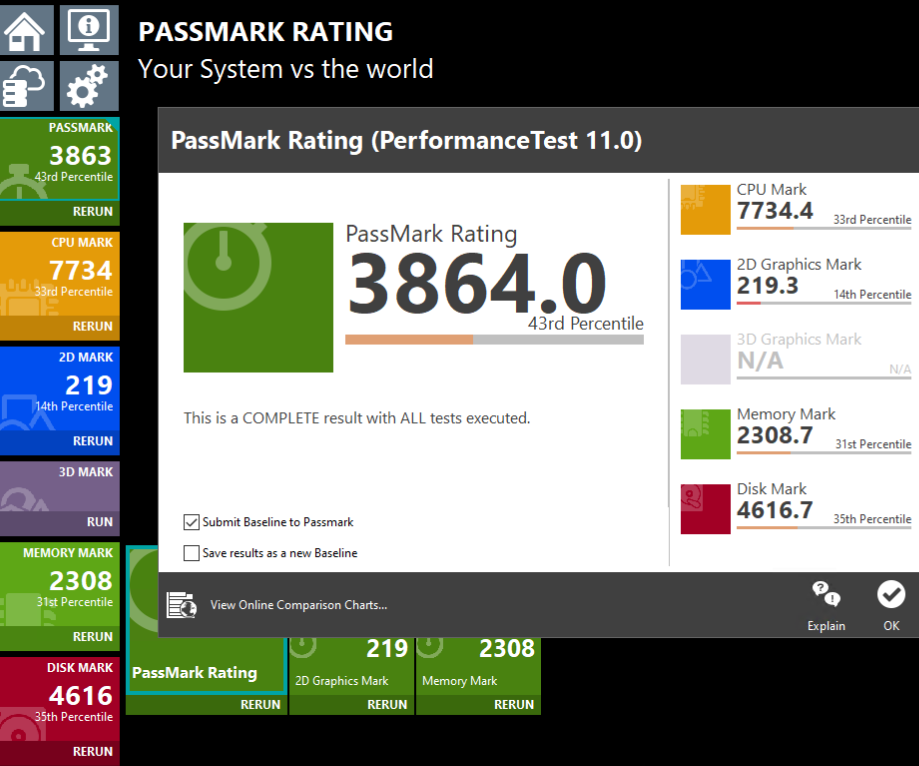Click the CPU Mark 7734.4 value

tap(775, 211)
